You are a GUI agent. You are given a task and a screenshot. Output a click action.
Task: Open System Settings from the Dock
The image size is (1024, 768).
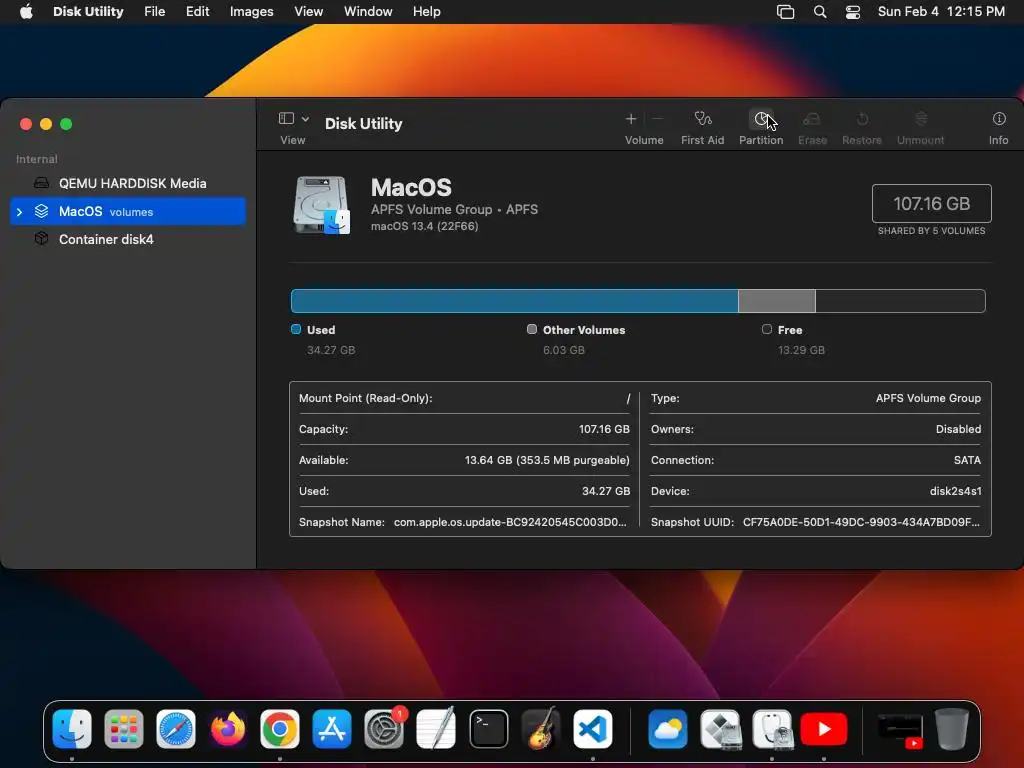coord(384,729)
